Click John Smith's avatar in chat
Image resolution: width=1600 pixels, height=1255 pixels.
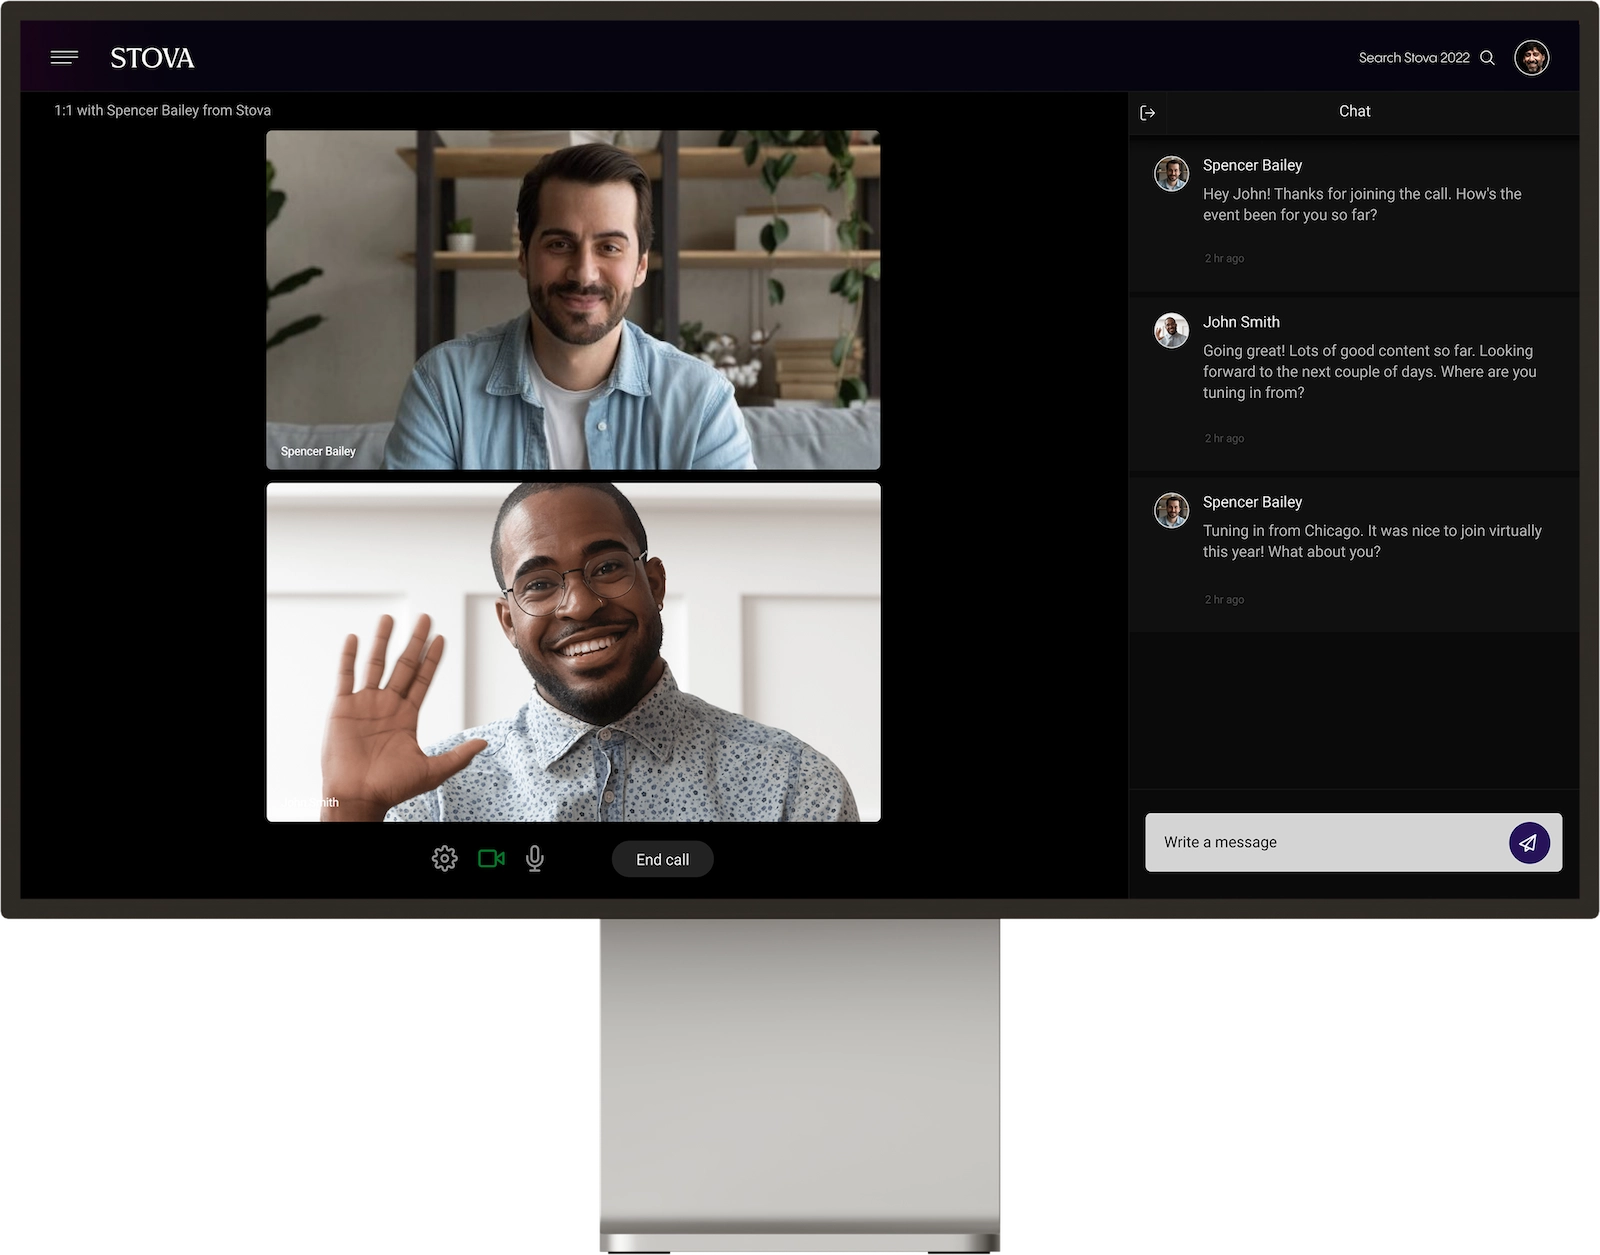[x=1172, y=330]
